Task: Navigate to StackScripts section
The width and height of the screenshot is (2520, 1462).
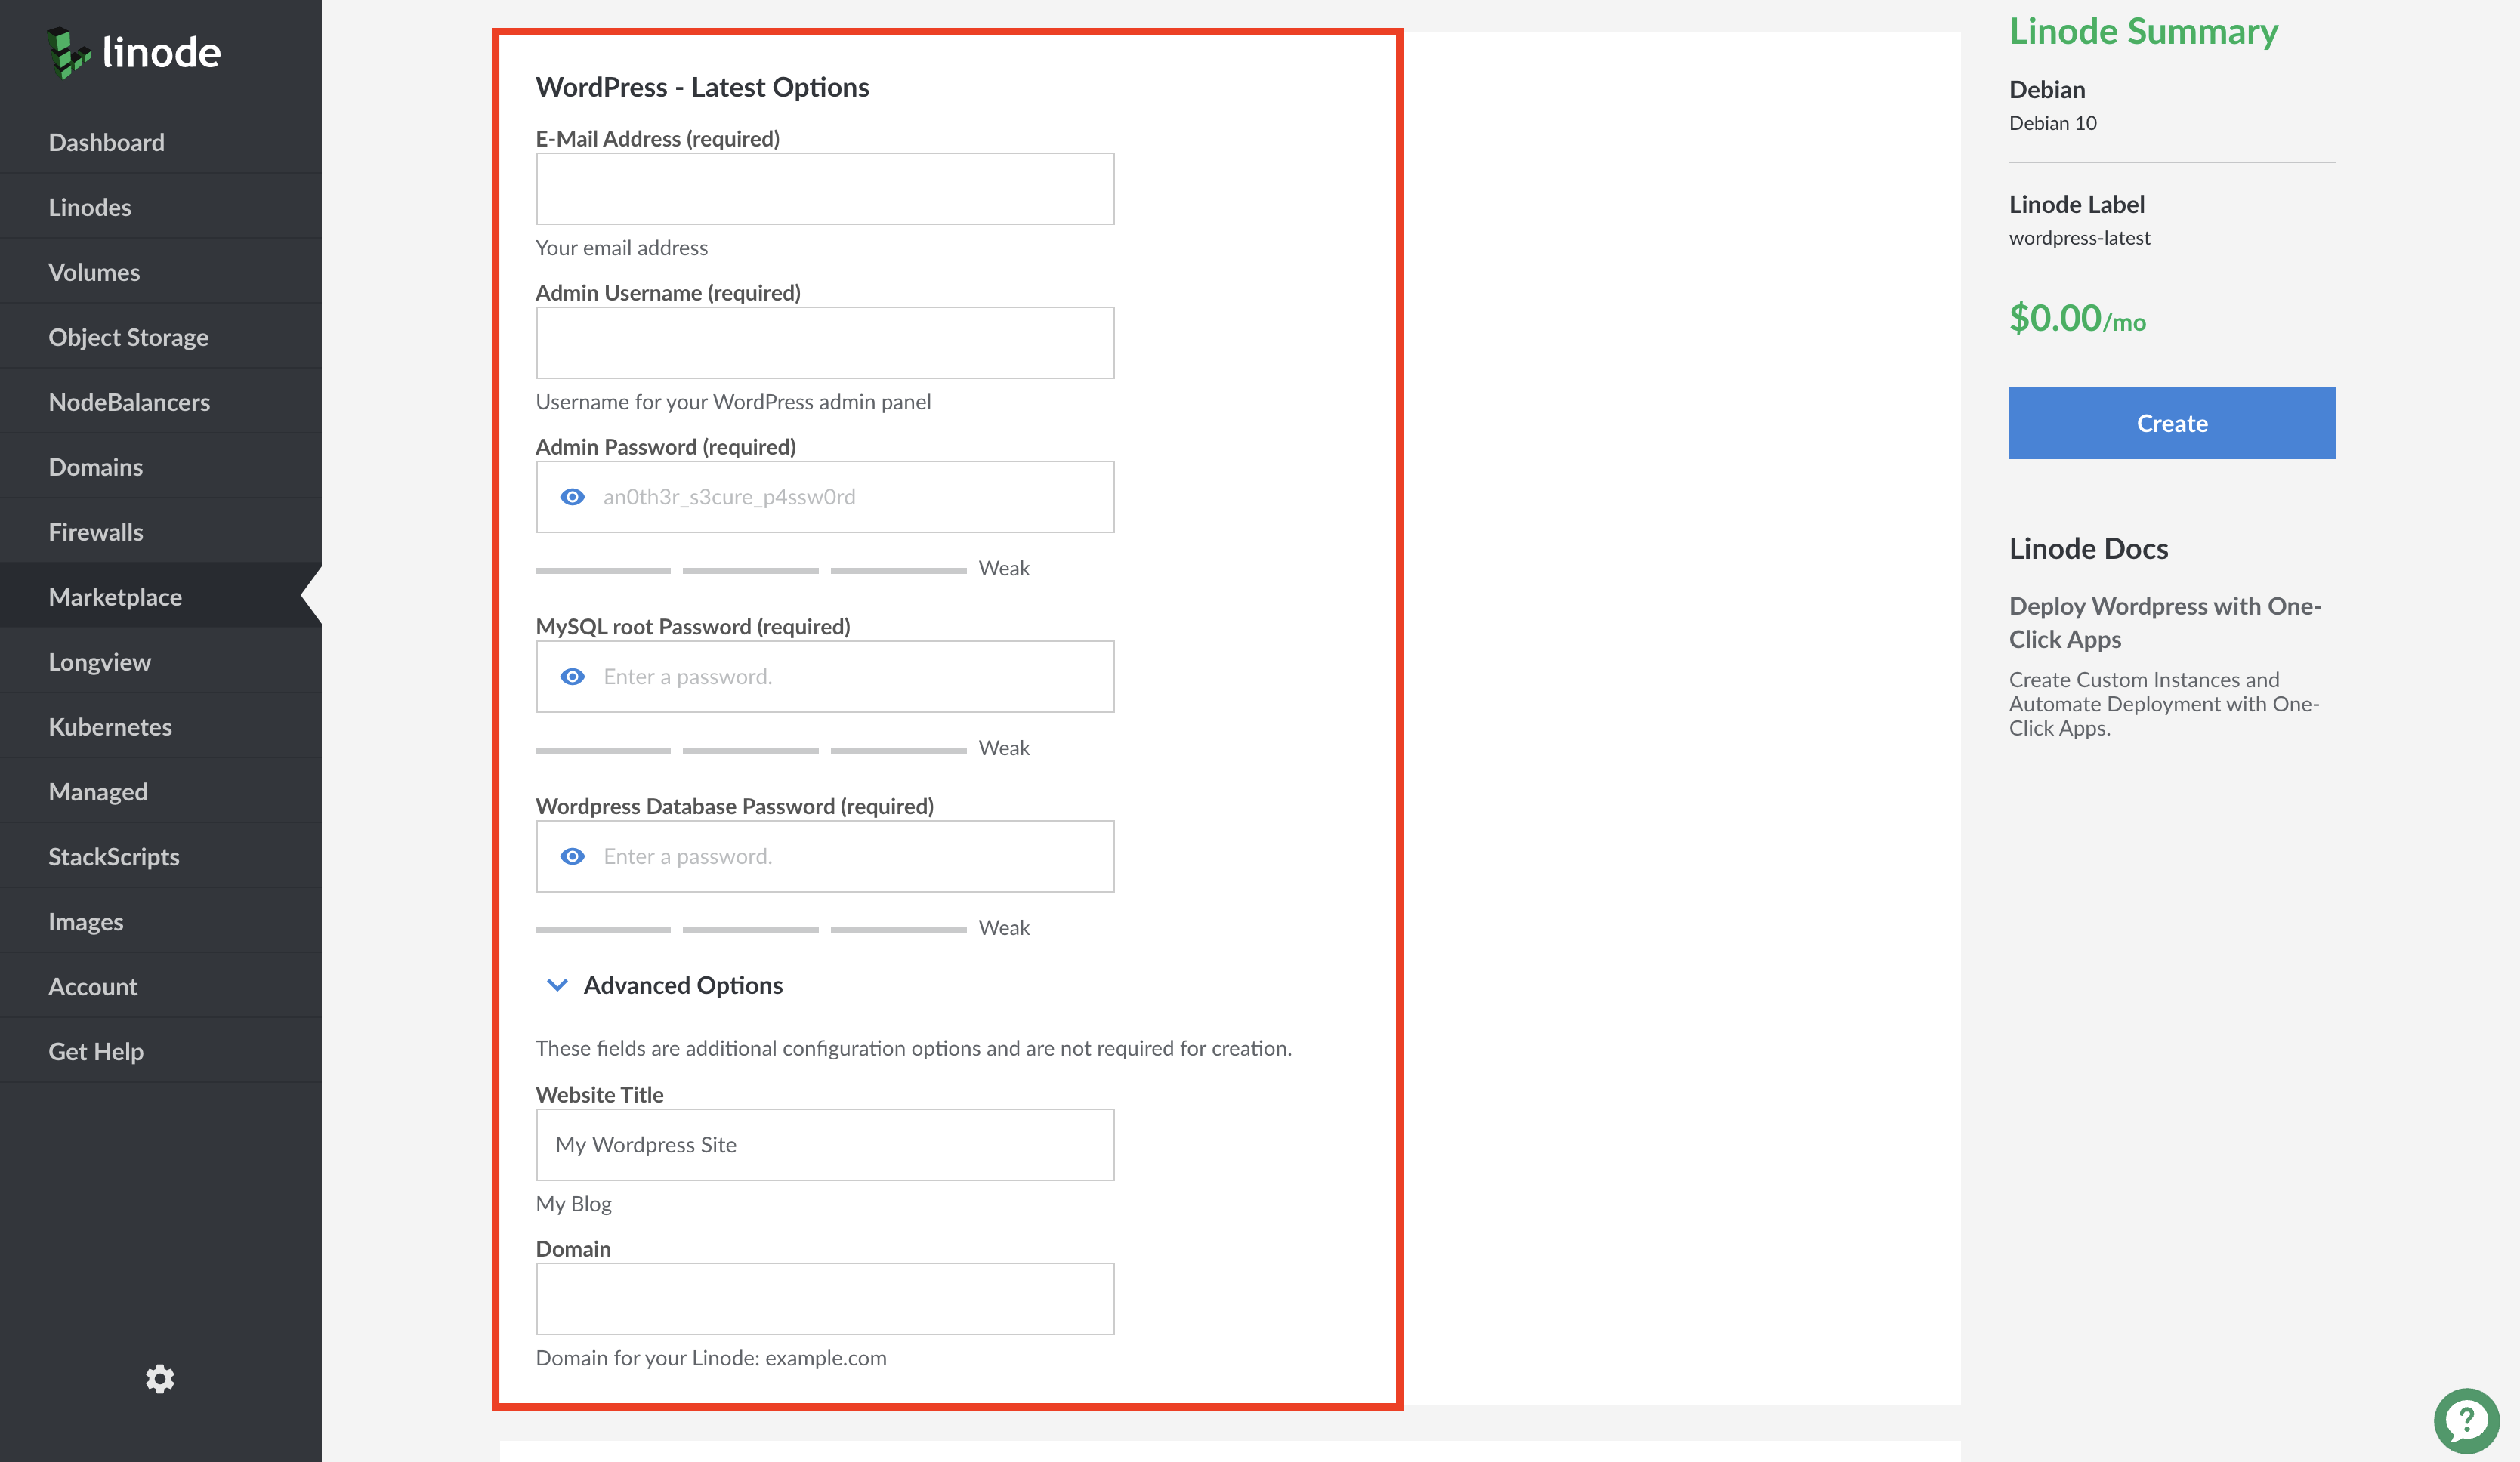Action: coord(113,856)
